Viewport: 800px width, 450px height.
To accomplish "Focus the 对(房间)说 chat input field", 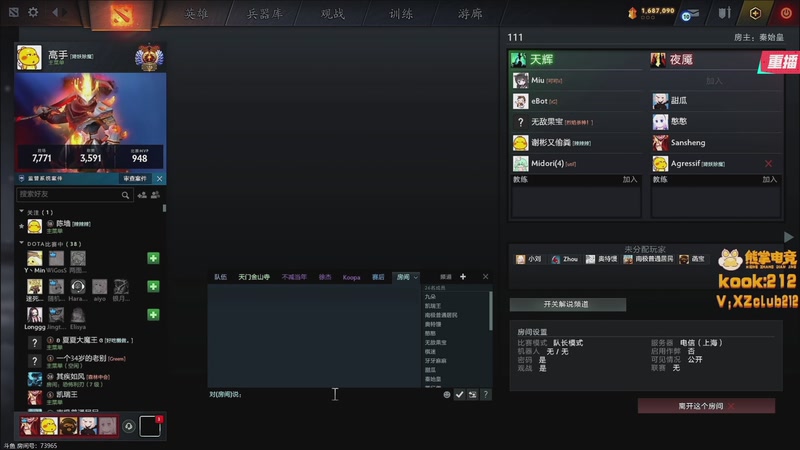I will pyautogui.click(x=324, y=394).
